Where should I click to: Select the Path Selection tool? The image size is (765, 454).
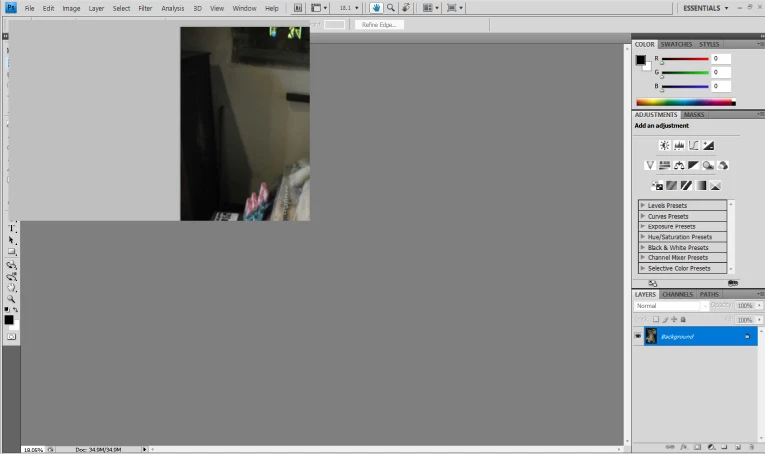click(11, 240)
